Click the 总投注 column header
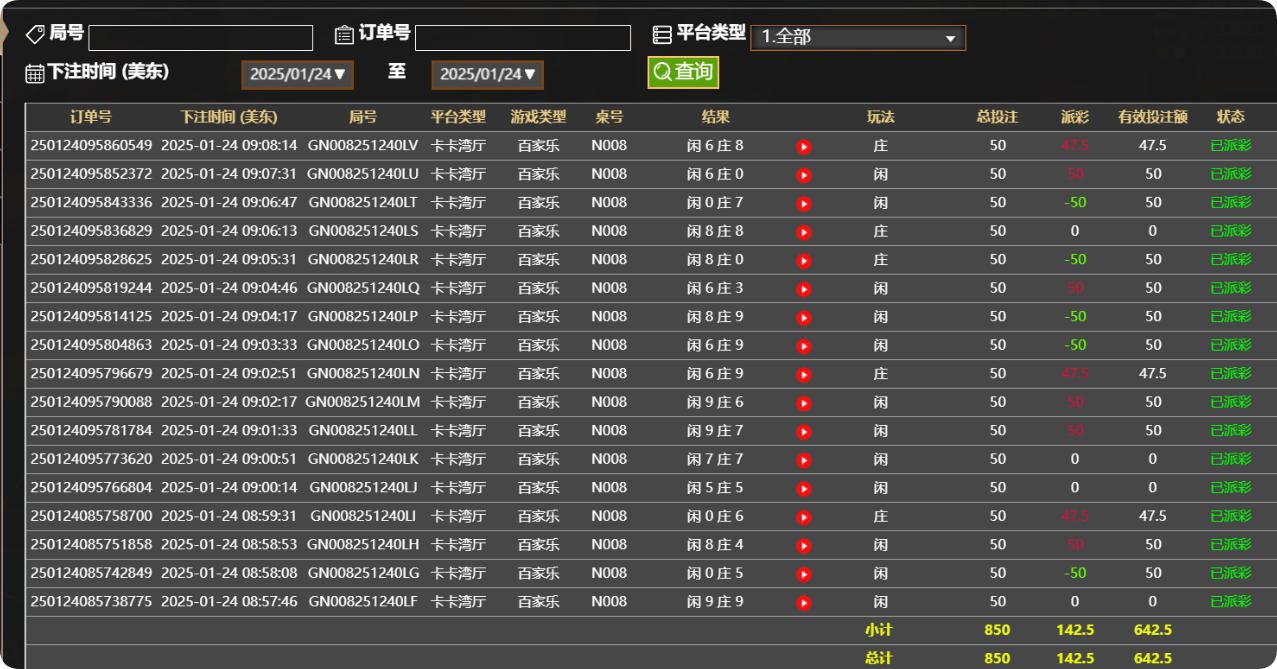Image resolution: width=1277 pixels, height=669 pixels. [x=997, y=117]
